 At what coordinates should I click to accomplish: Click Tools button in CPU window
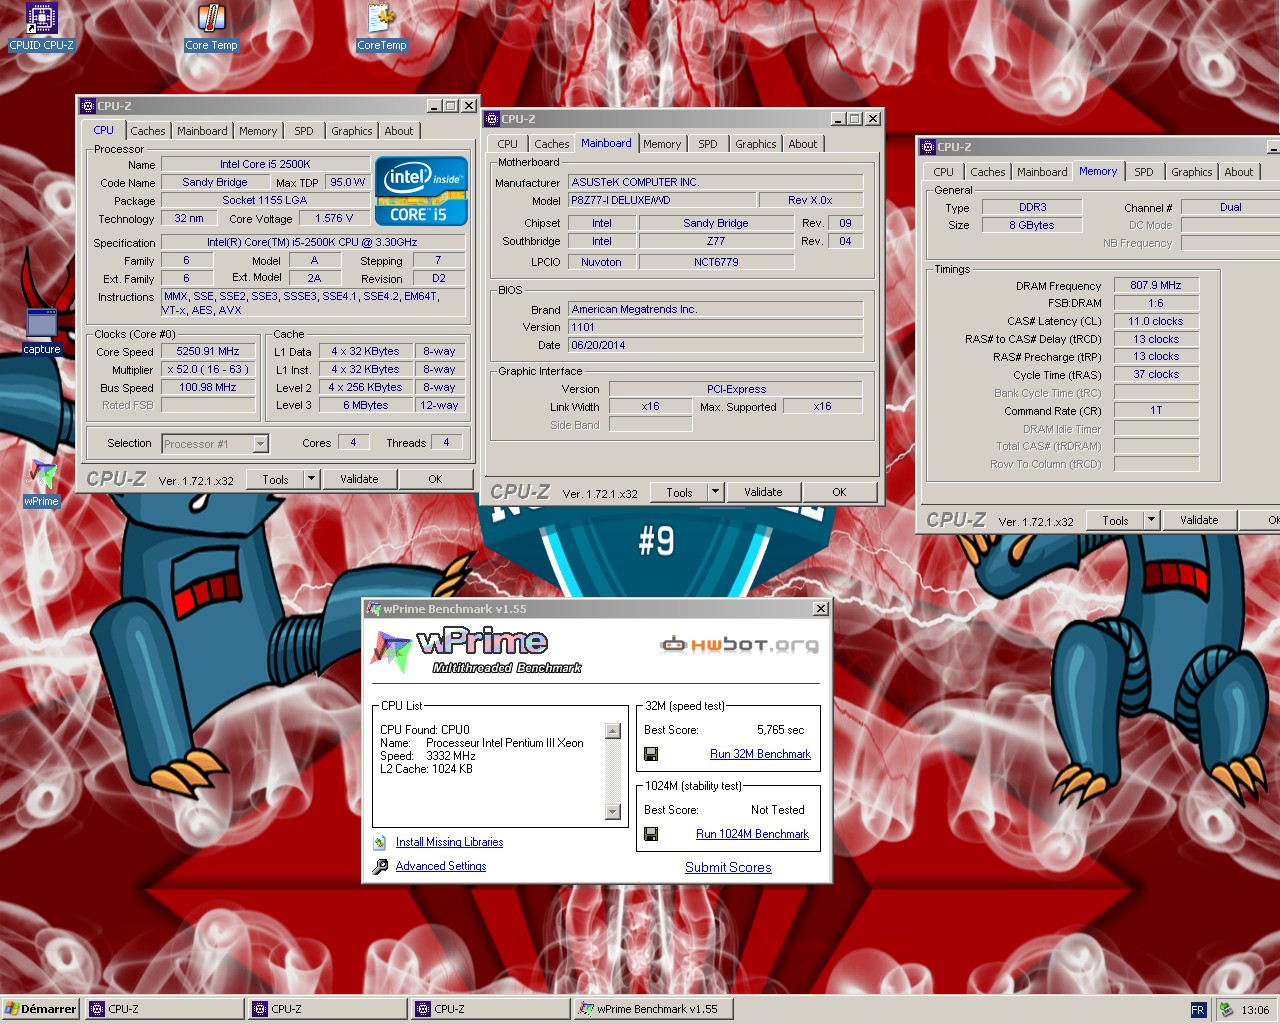(275, 480)
